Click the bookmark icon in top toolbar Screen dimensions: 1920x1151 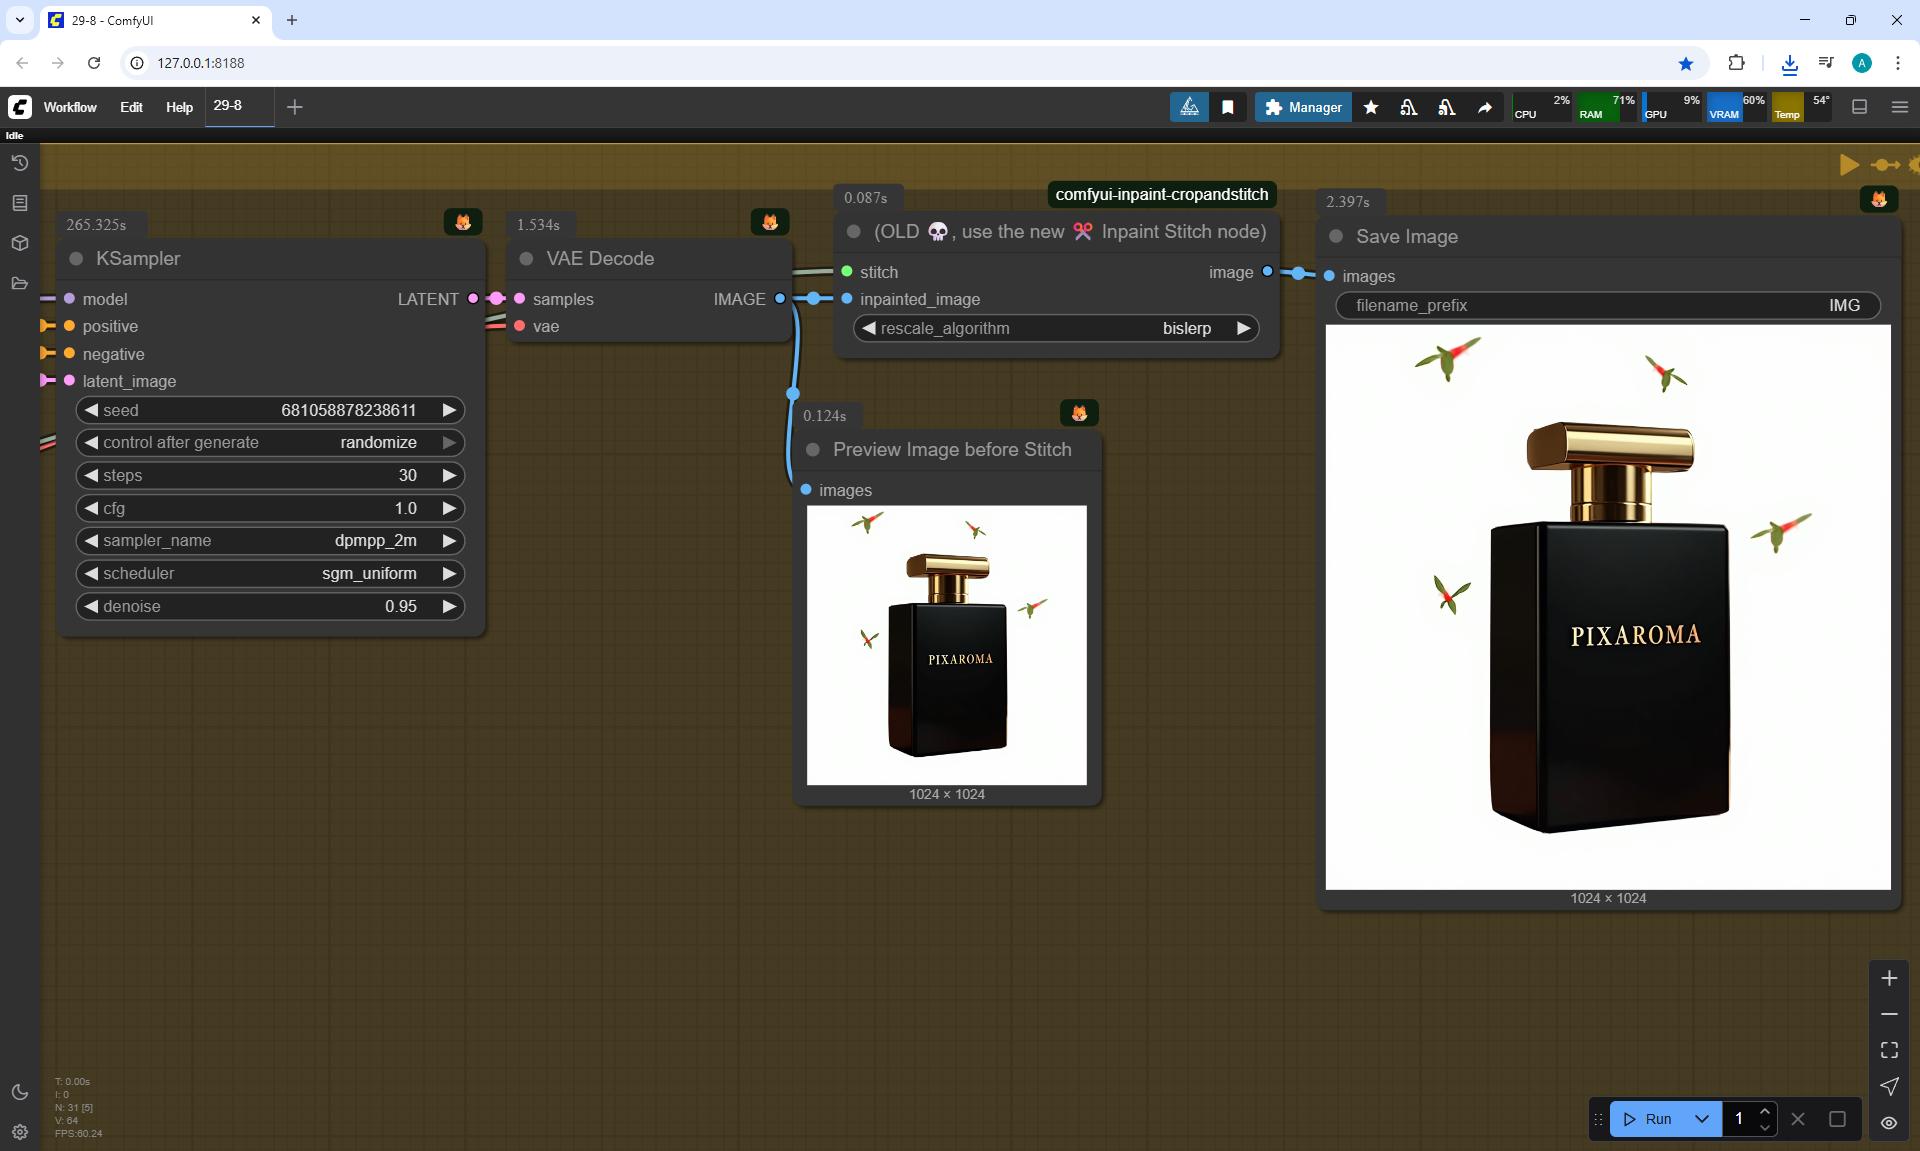pos(1228,107)
